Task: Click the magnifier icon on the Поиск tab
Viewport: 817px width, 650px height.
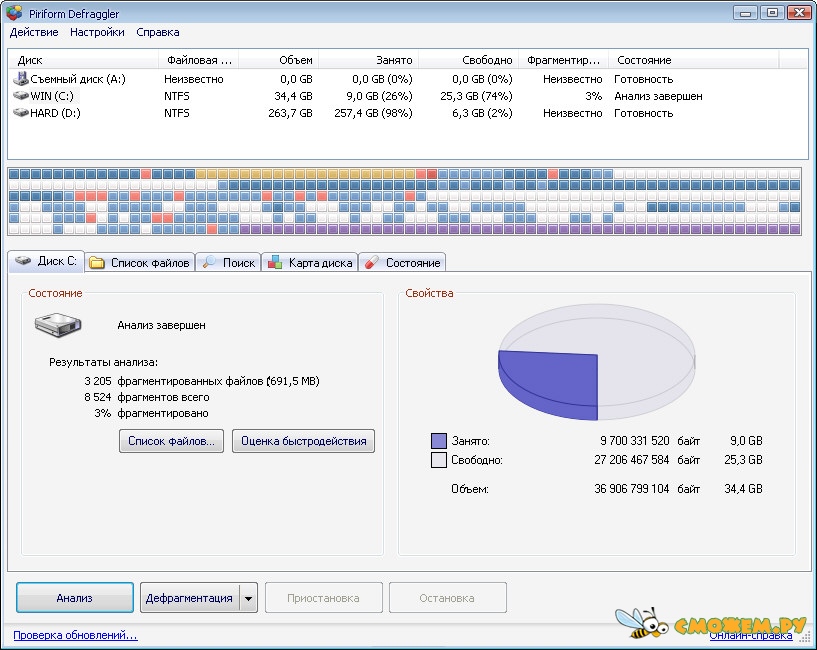Action: pos(209,262)
